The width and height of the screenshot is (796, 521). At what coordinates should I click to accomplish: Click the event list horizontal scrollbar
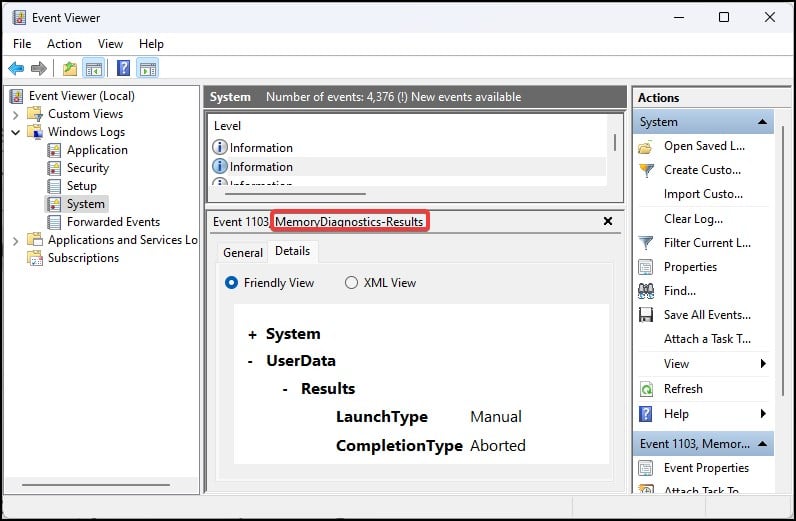pos(295,193)
